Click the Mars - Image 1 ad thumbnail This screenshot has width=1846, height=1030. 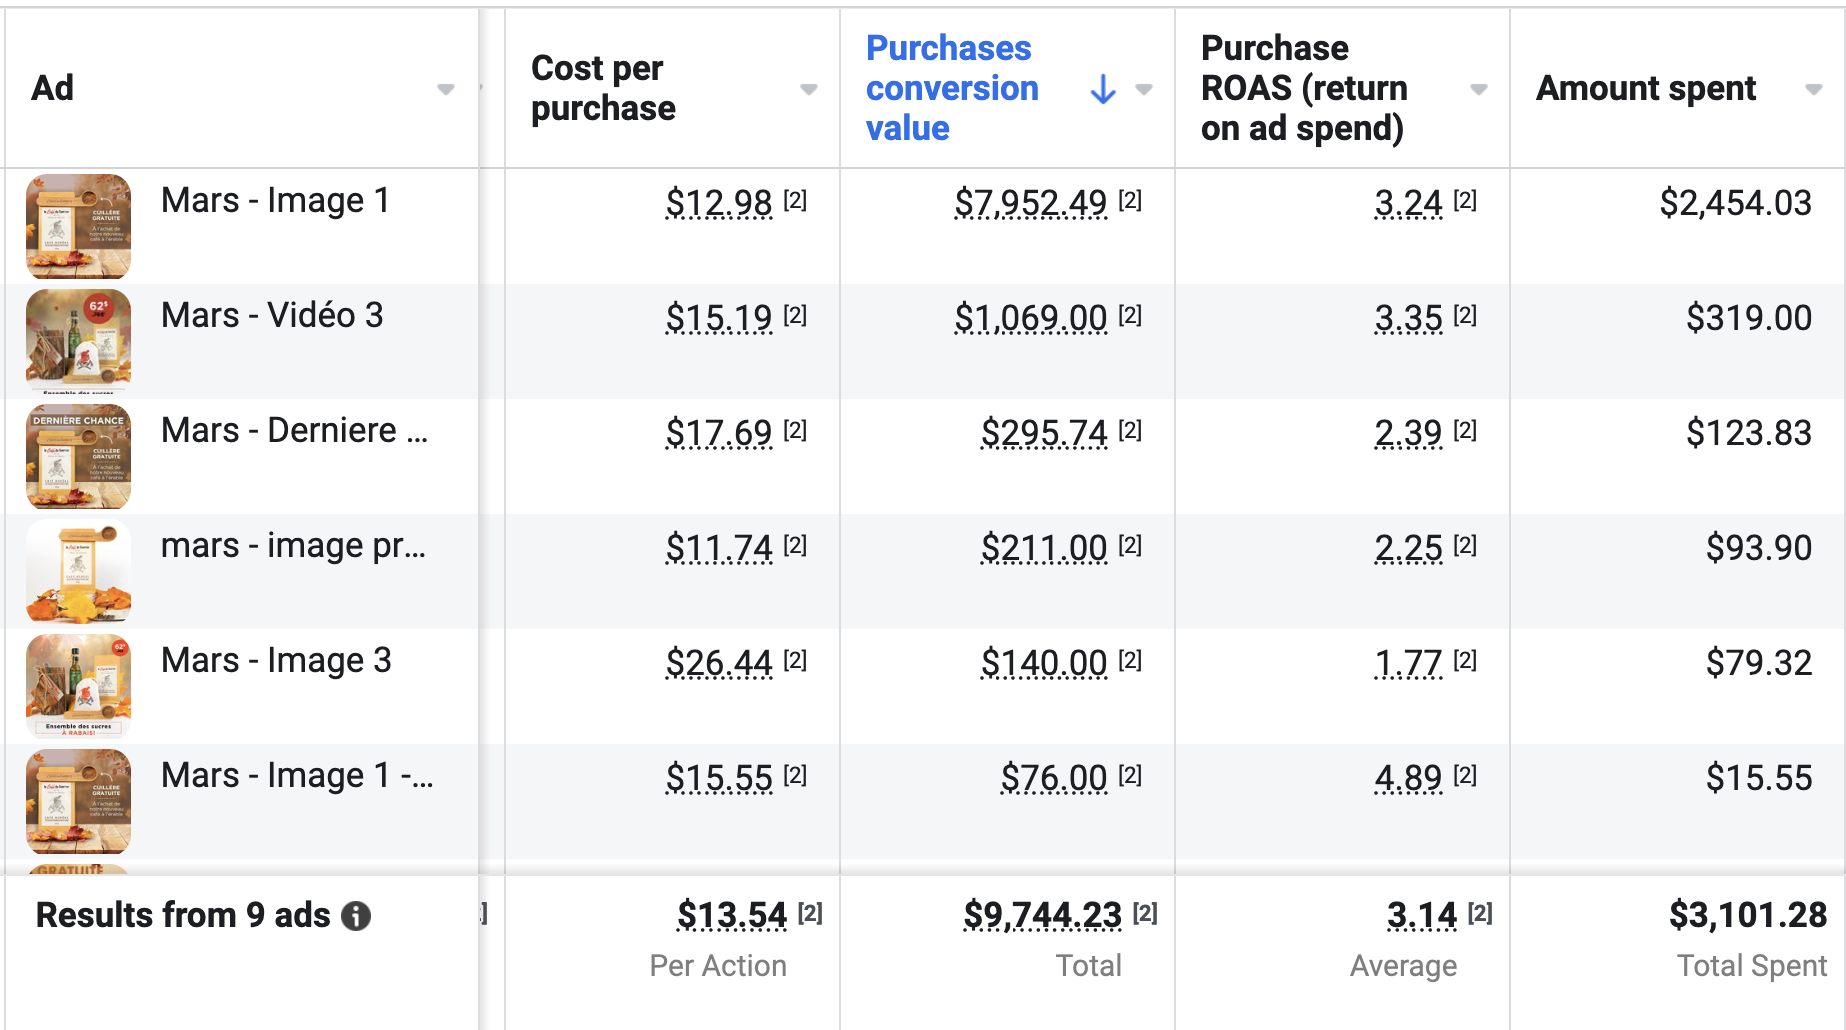coord(78,226)
